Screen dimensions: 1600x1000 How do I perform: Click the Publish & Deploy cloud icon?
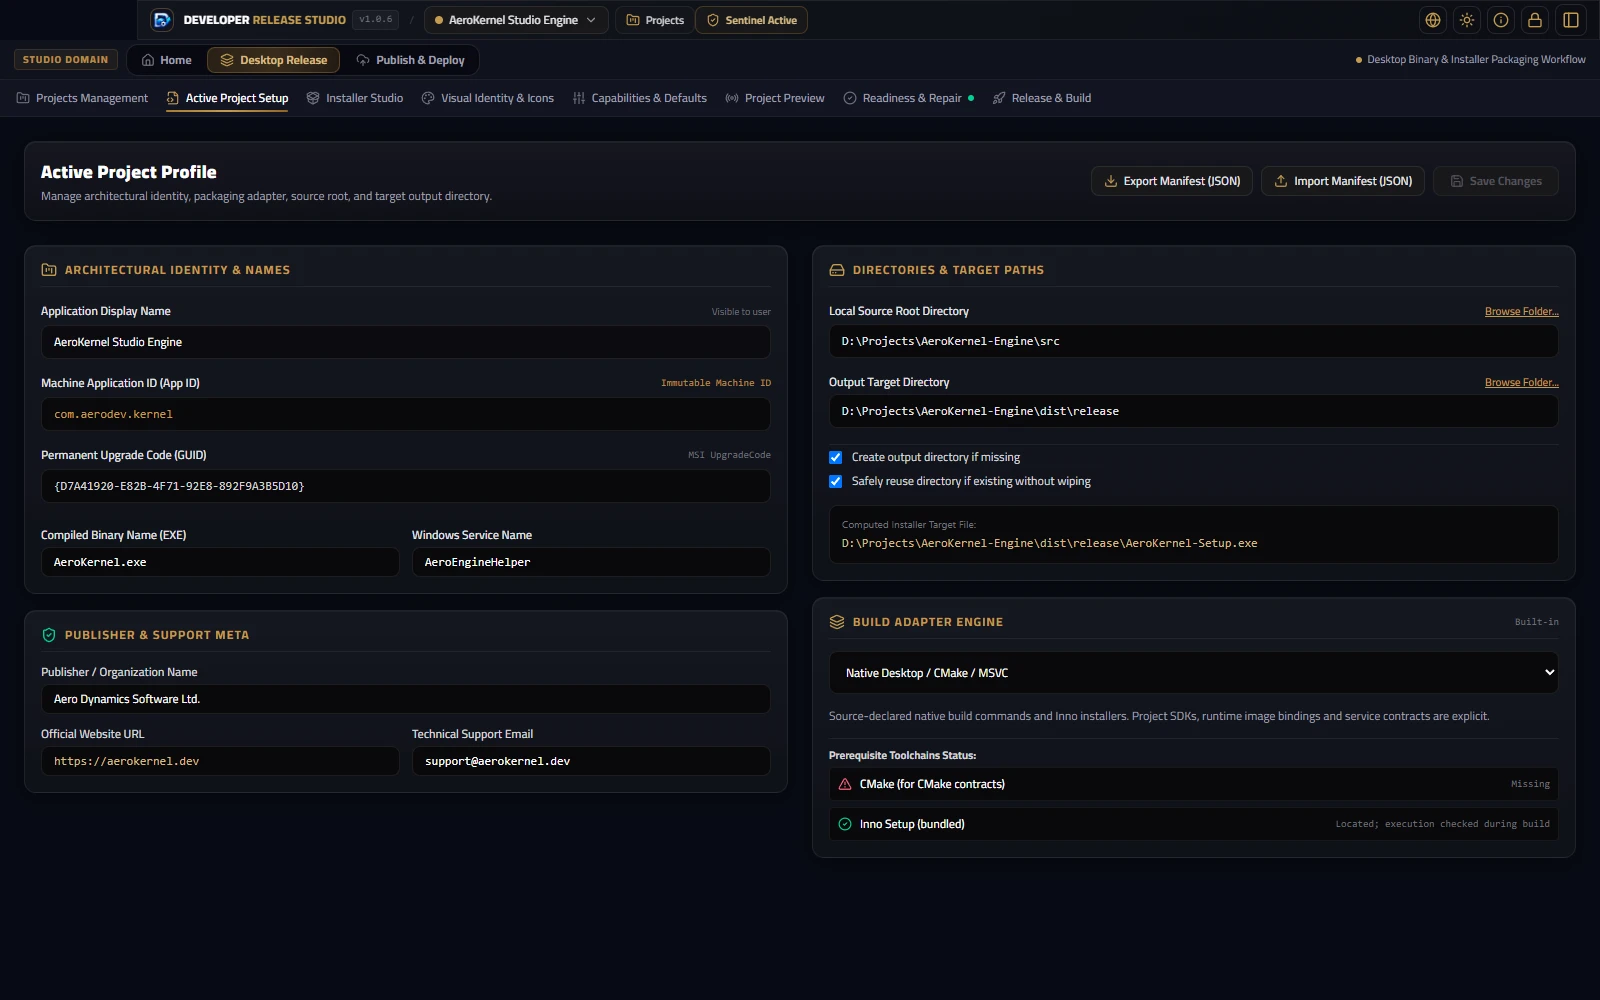click(363, 60)
